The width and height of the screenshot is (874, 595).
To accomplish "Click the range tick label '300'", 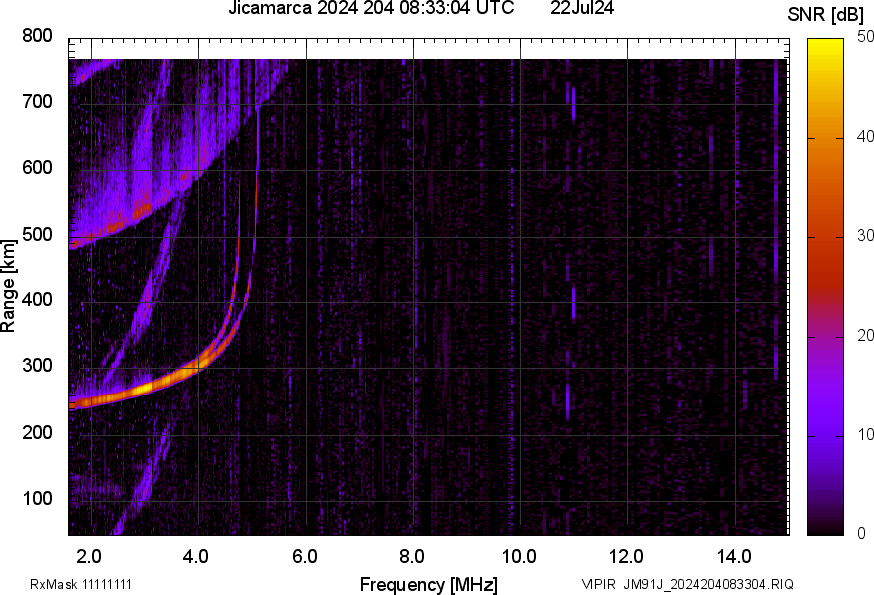I will point(37,365).
